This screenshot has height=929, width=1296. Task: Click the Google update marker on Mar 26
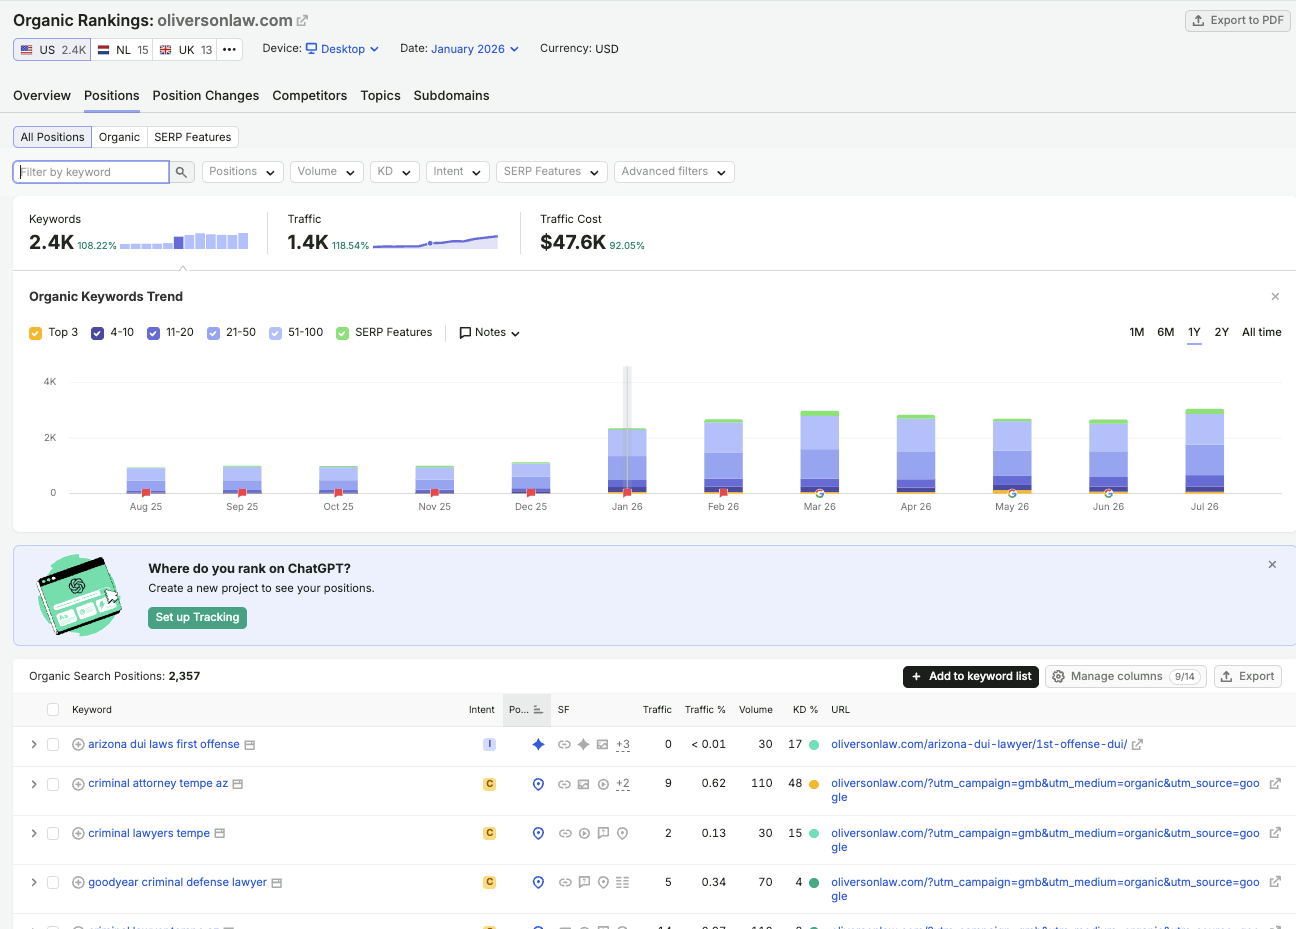[x=820, y=493]
